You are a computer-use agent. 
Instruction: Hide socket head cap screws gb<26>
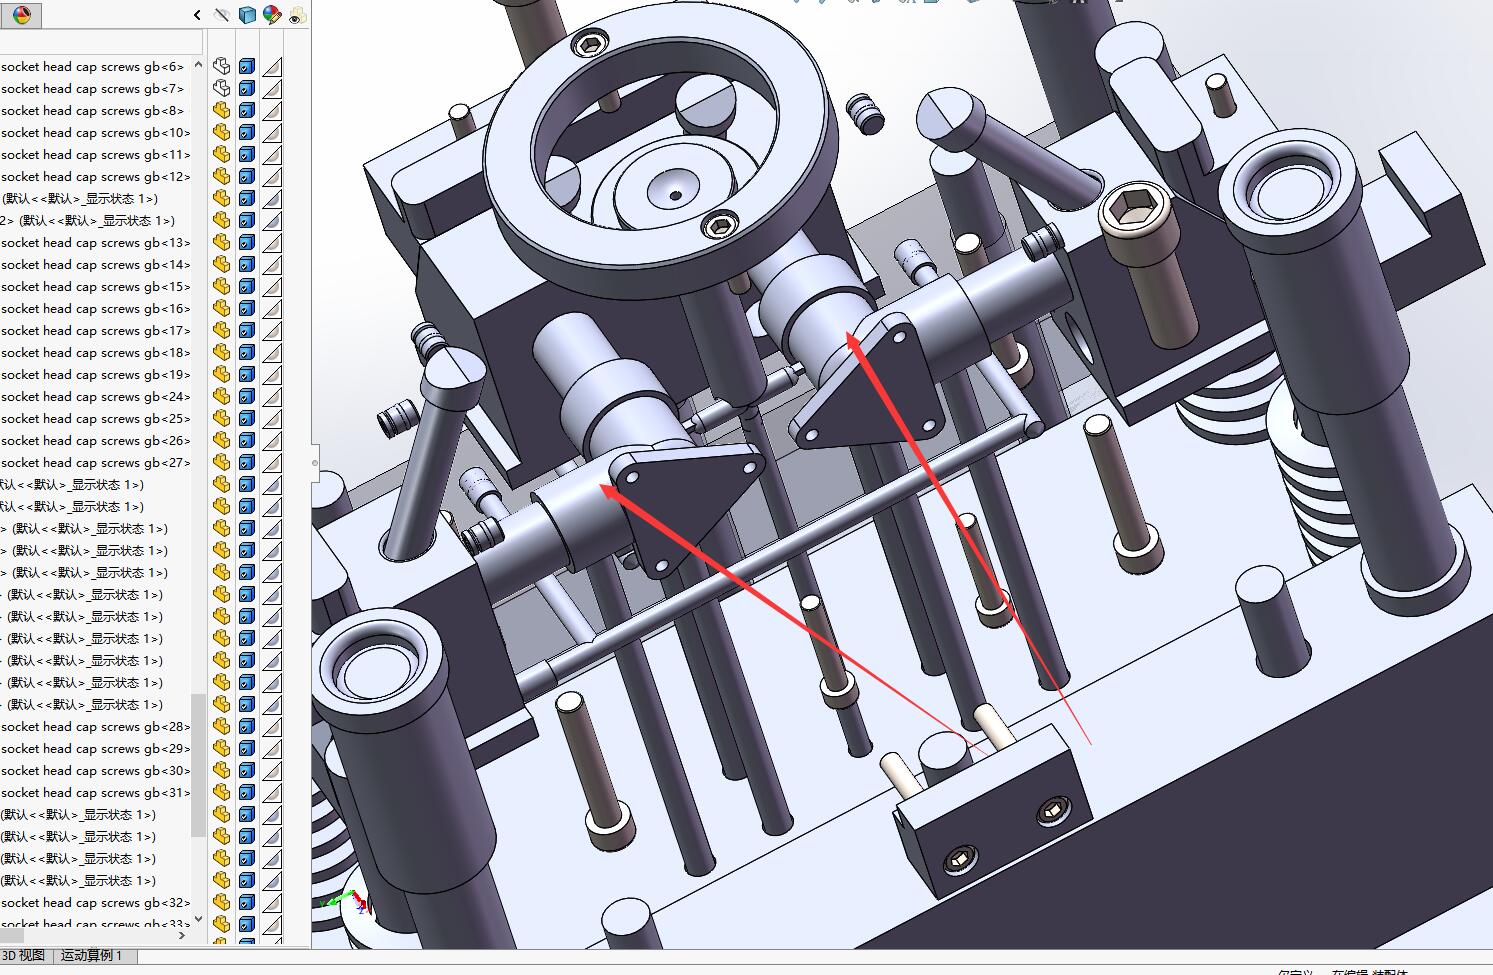click(222, 441)
